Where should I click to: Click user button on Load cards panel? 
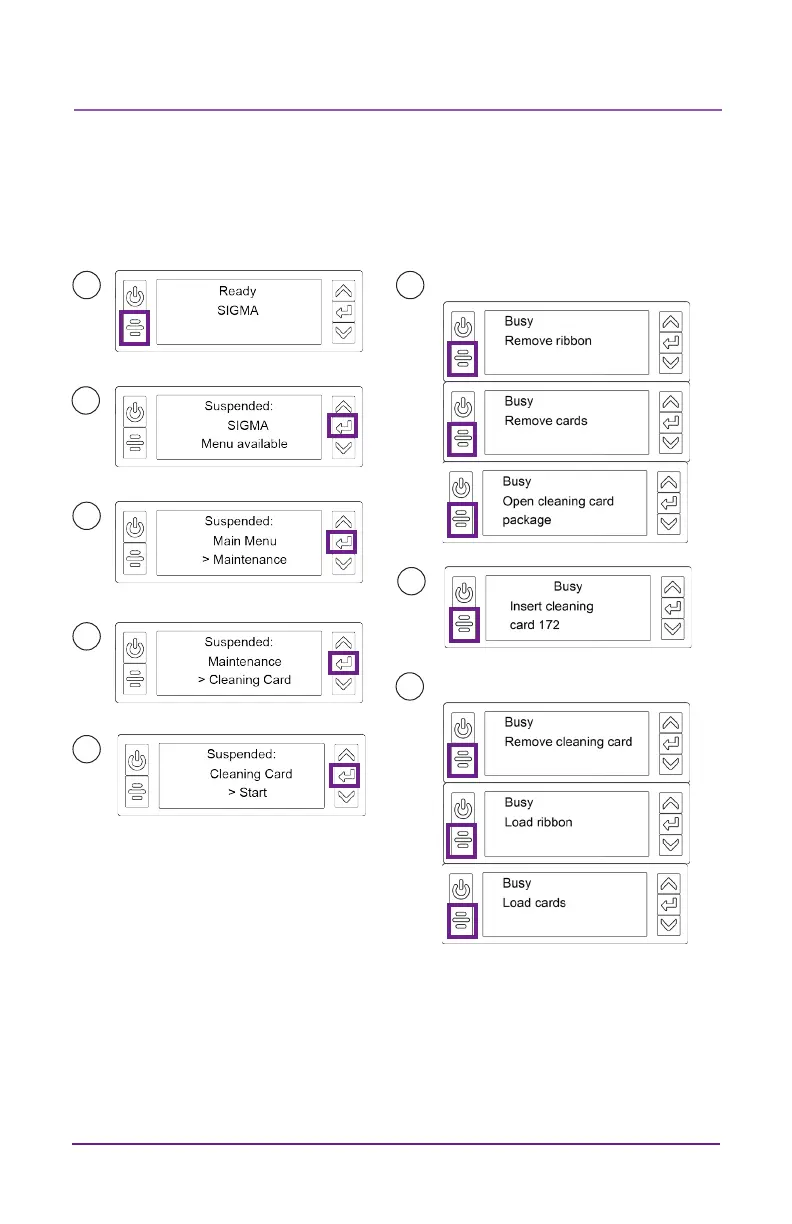[460, 921]
